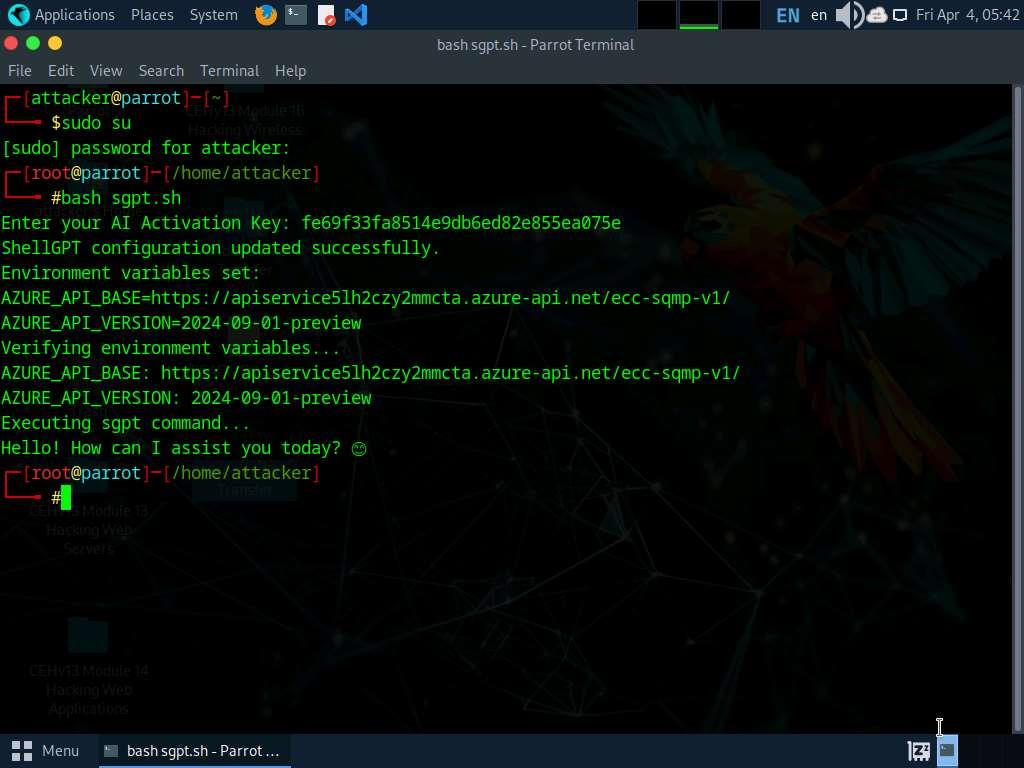
Task: Open the cloud status tray icon
Action: (877, 15)
